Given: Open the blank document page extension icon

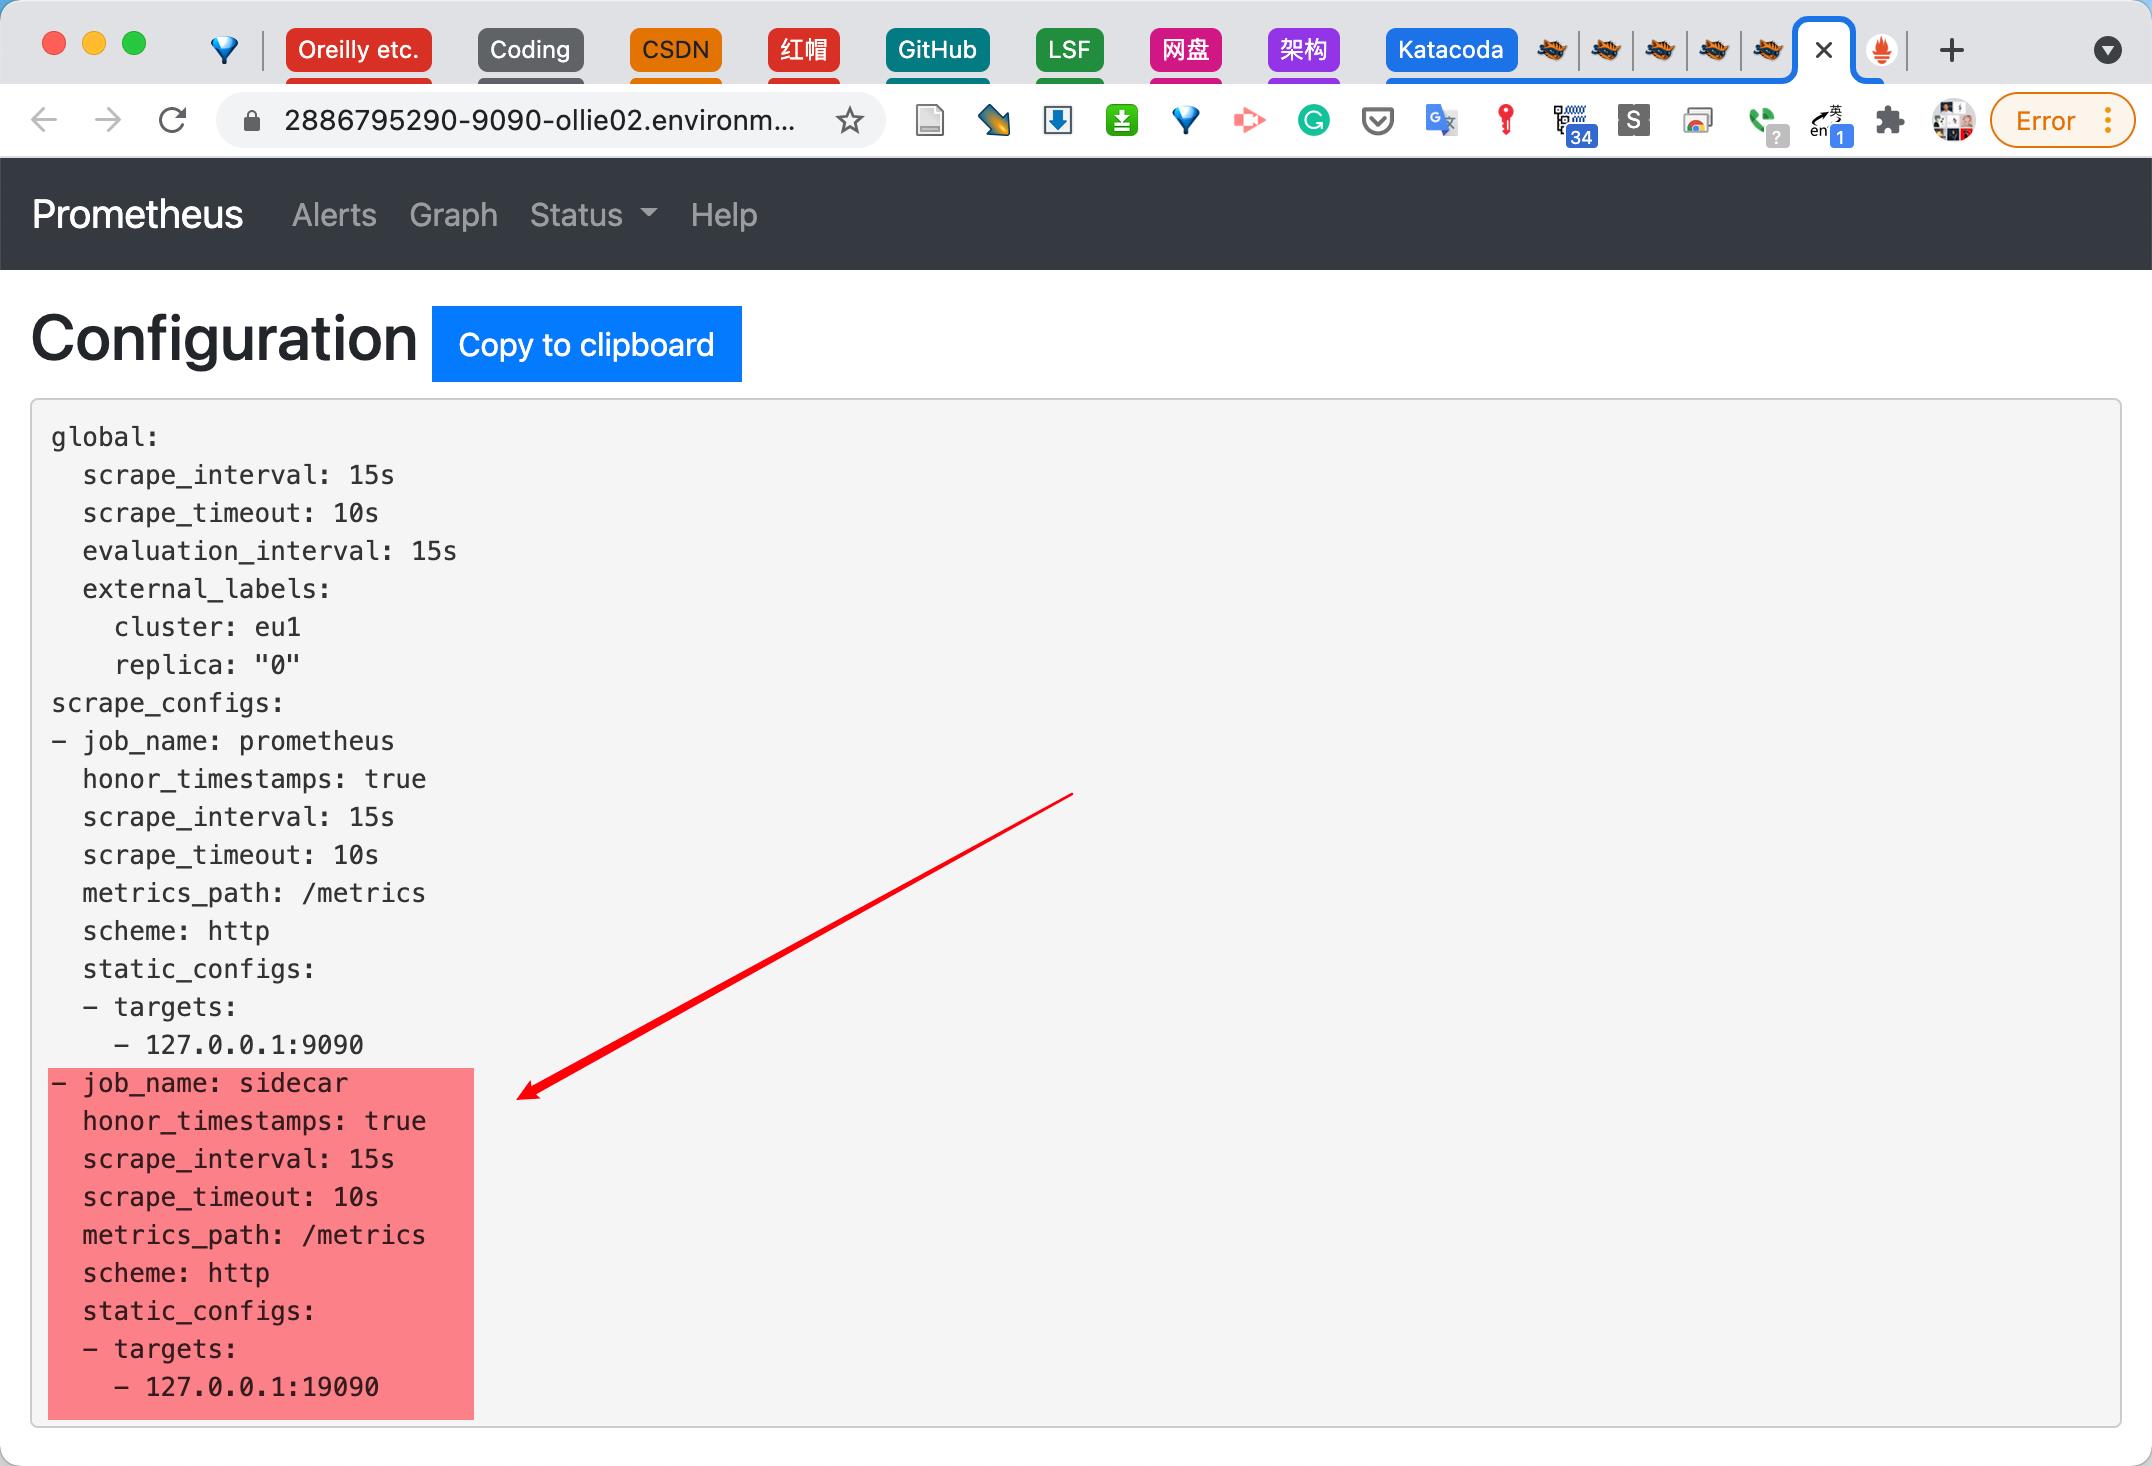Looking at the screenshot, I should tap(930, 121).
